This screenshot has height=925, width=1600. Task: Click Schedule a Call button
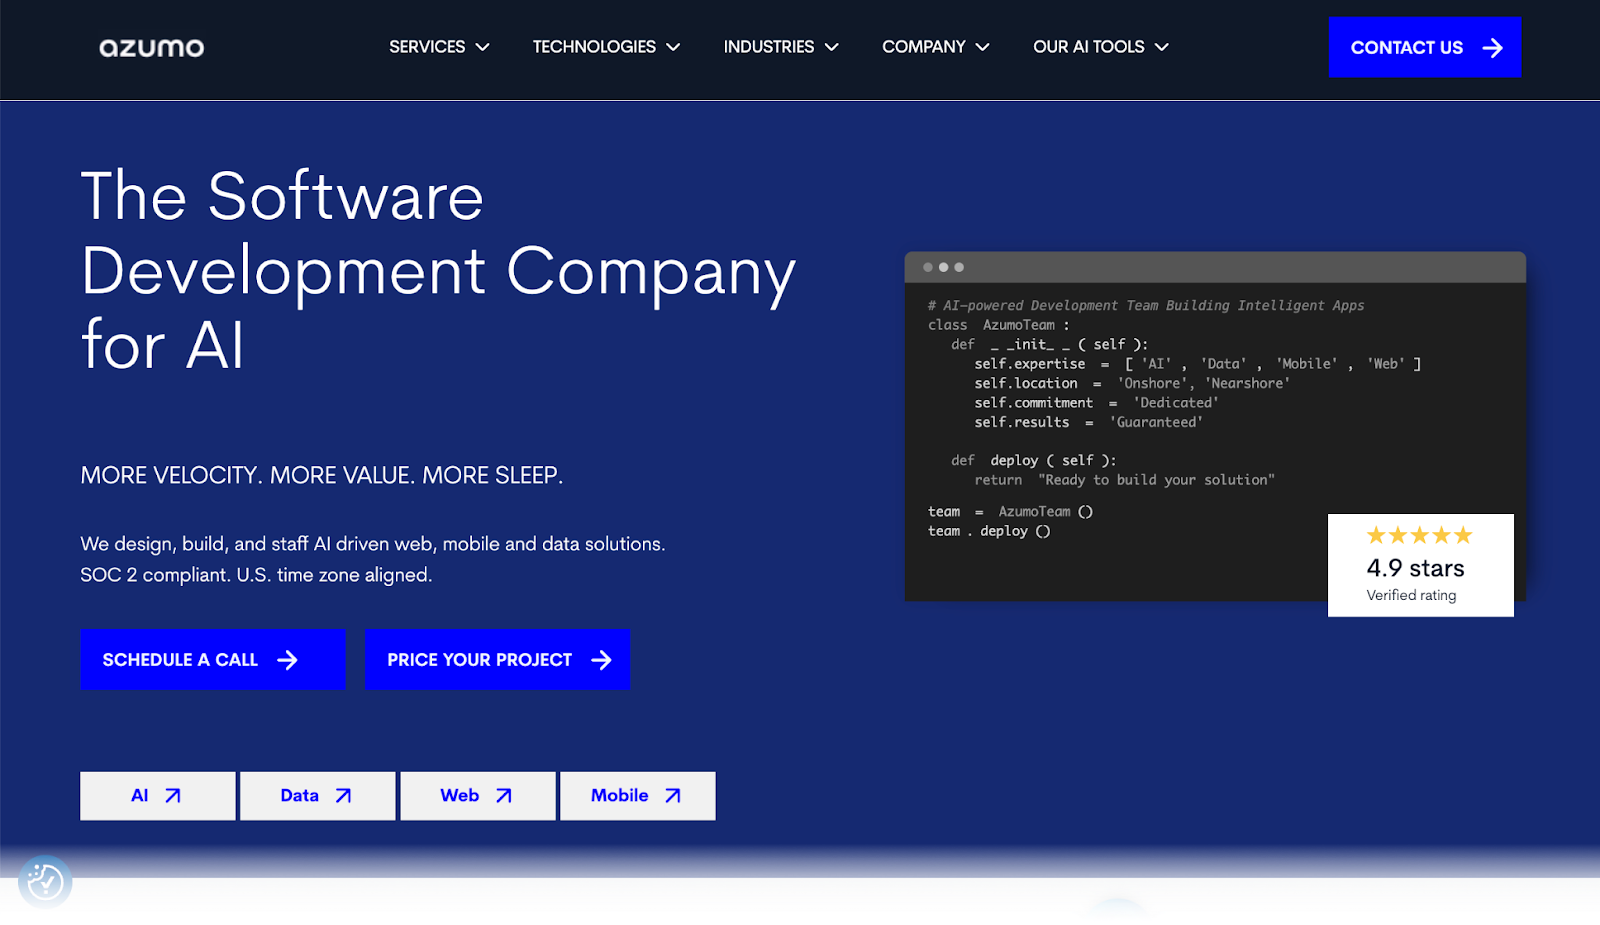[213, 659]
